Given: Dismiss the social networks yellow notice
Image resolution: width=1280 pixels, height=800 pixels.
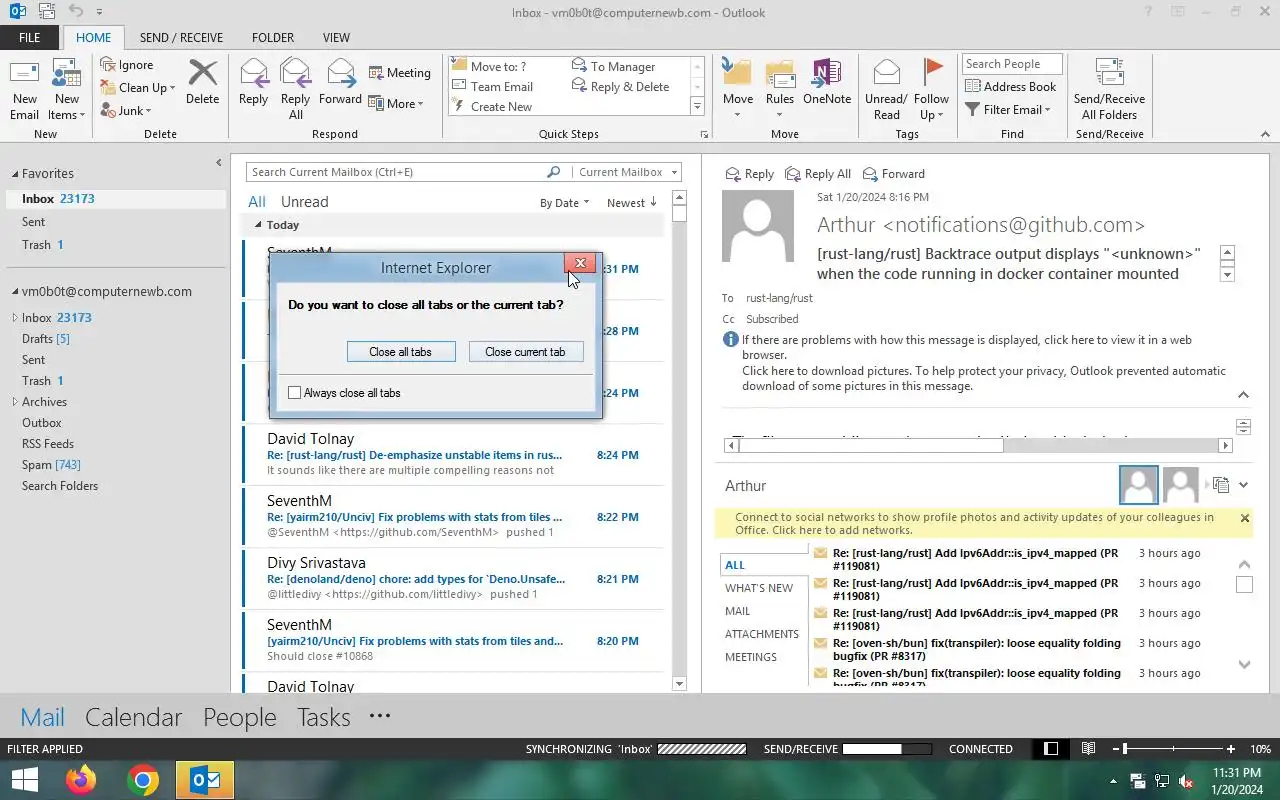Looking at the screenshot, I should 1244,518.
